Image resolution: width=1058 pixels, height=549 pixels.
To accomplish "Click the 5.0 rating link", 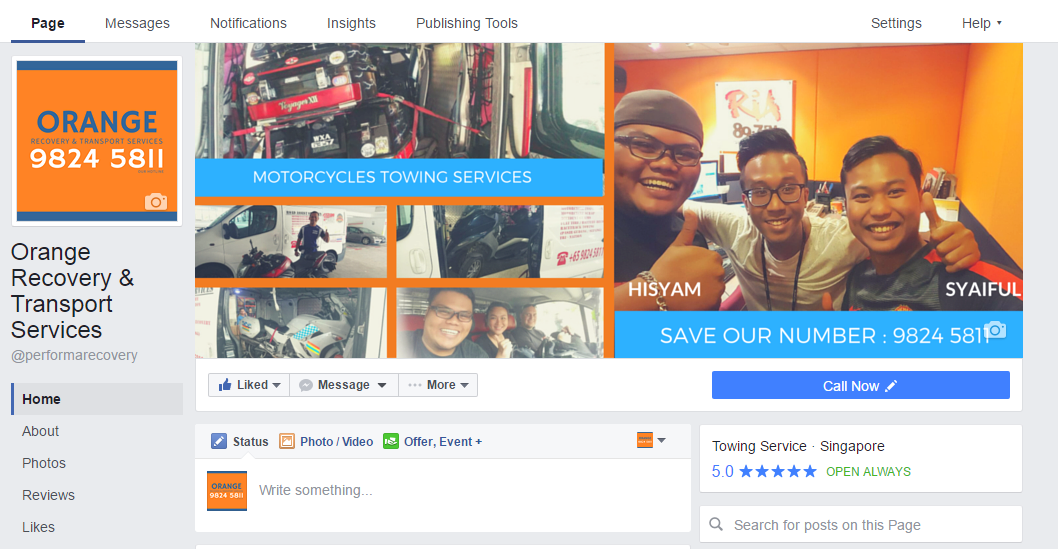I will pos(723,471).
